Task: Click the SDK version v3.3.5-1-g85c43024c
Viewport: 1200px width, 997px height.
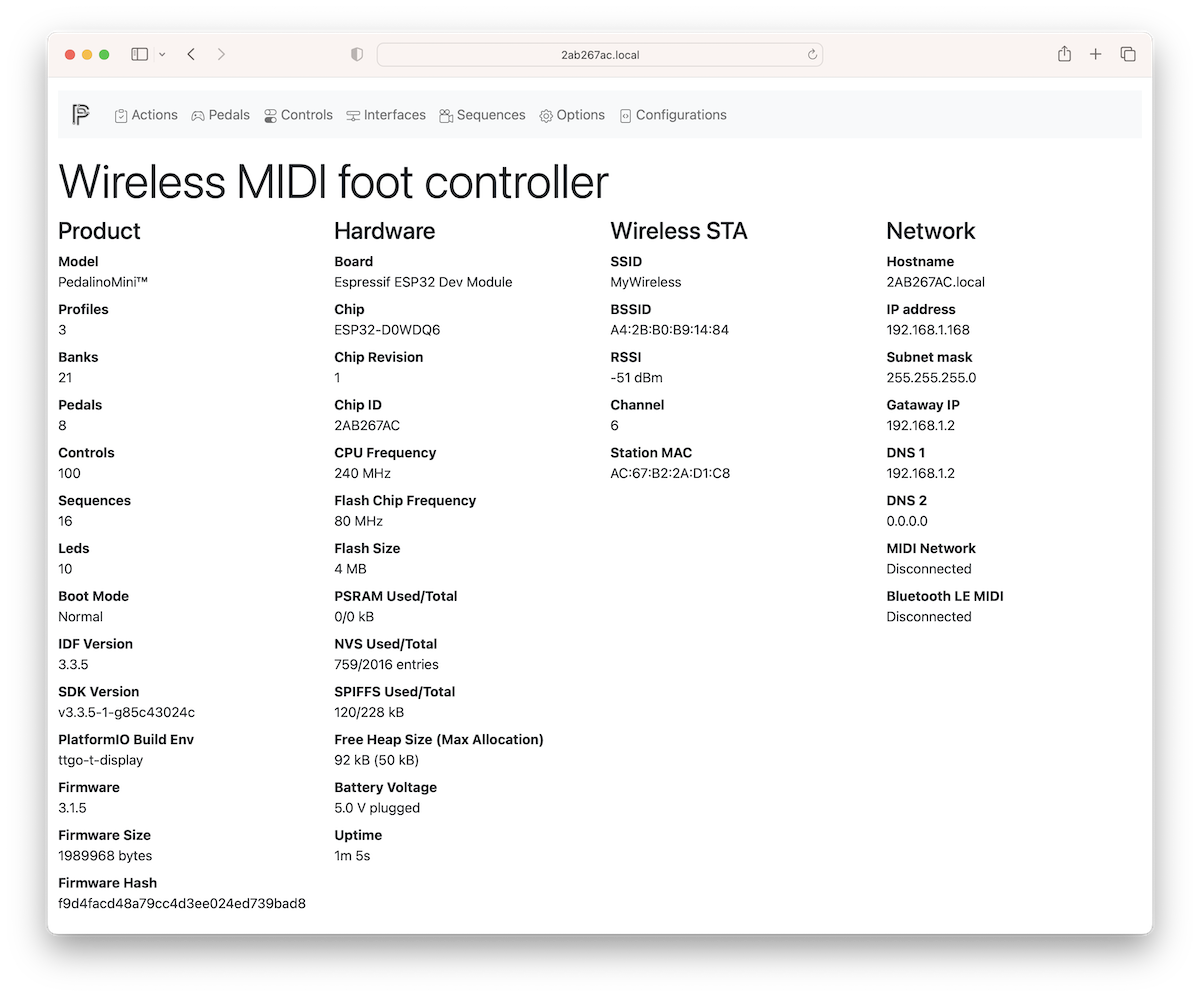Action: [x=126, y=712]
